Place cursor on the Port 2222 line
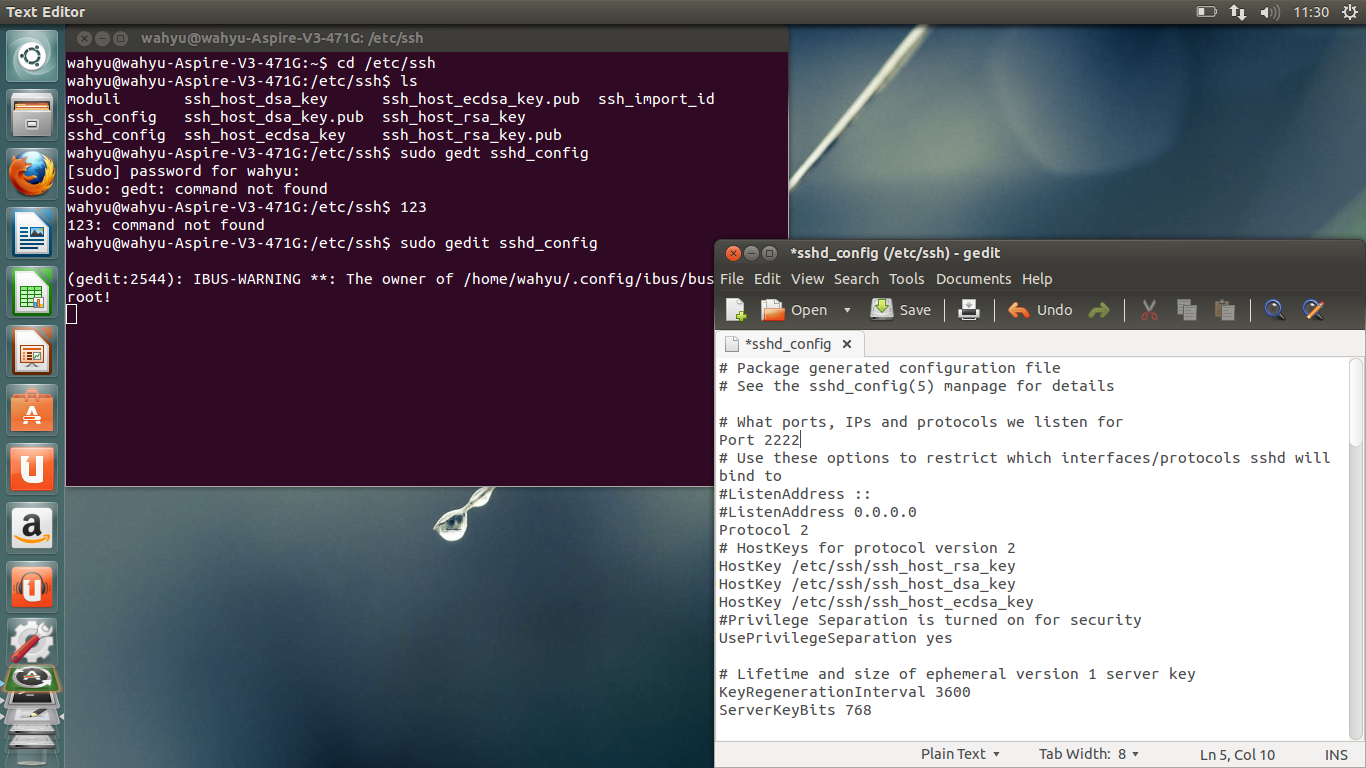Screen dimensions: 1366x768 pyautogui.click(x=759, y=440)
